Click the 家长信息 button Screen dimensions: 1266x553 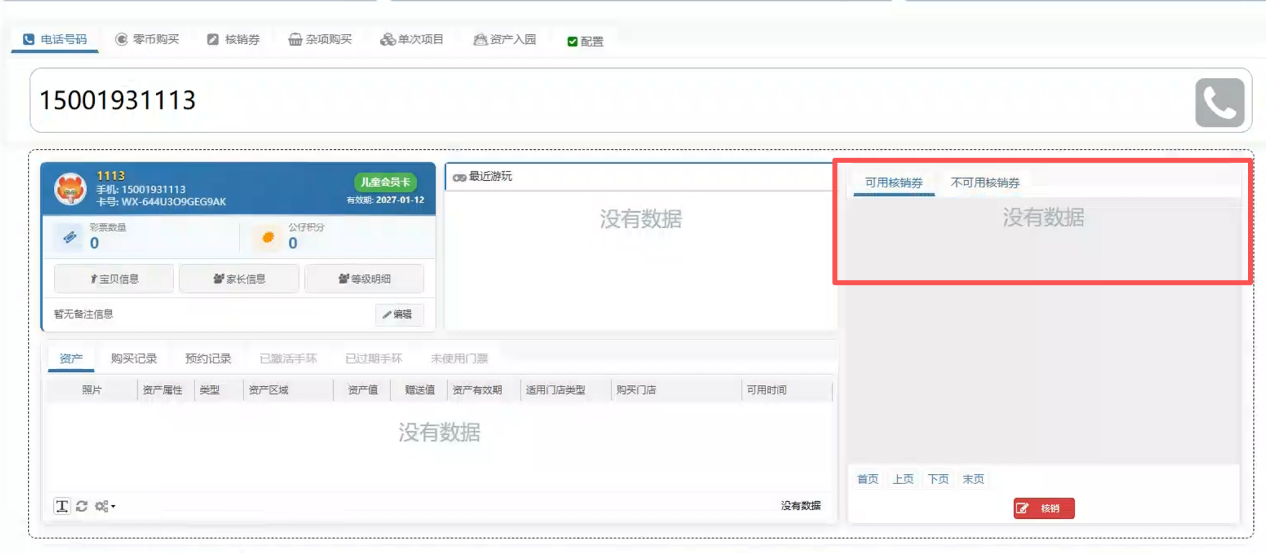coord(239,279)
